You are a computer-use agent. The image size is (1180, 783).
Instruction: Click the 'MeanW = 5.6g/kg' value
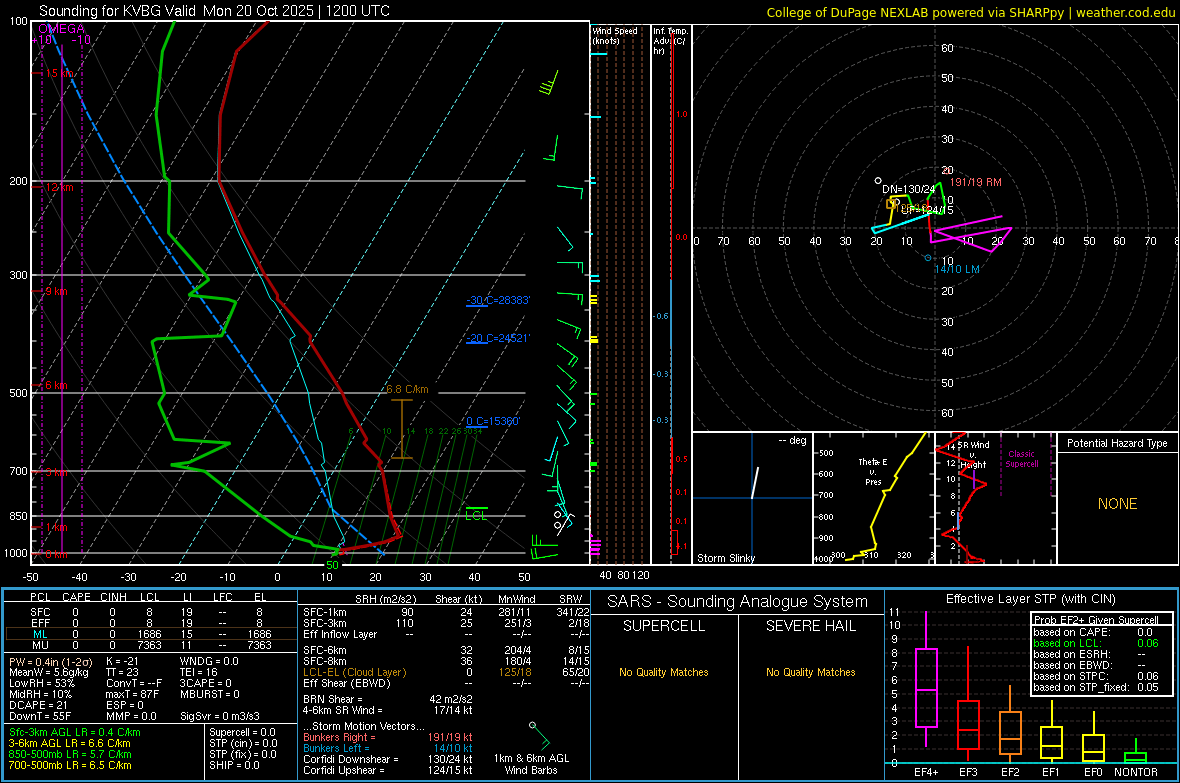coord(48,672)
